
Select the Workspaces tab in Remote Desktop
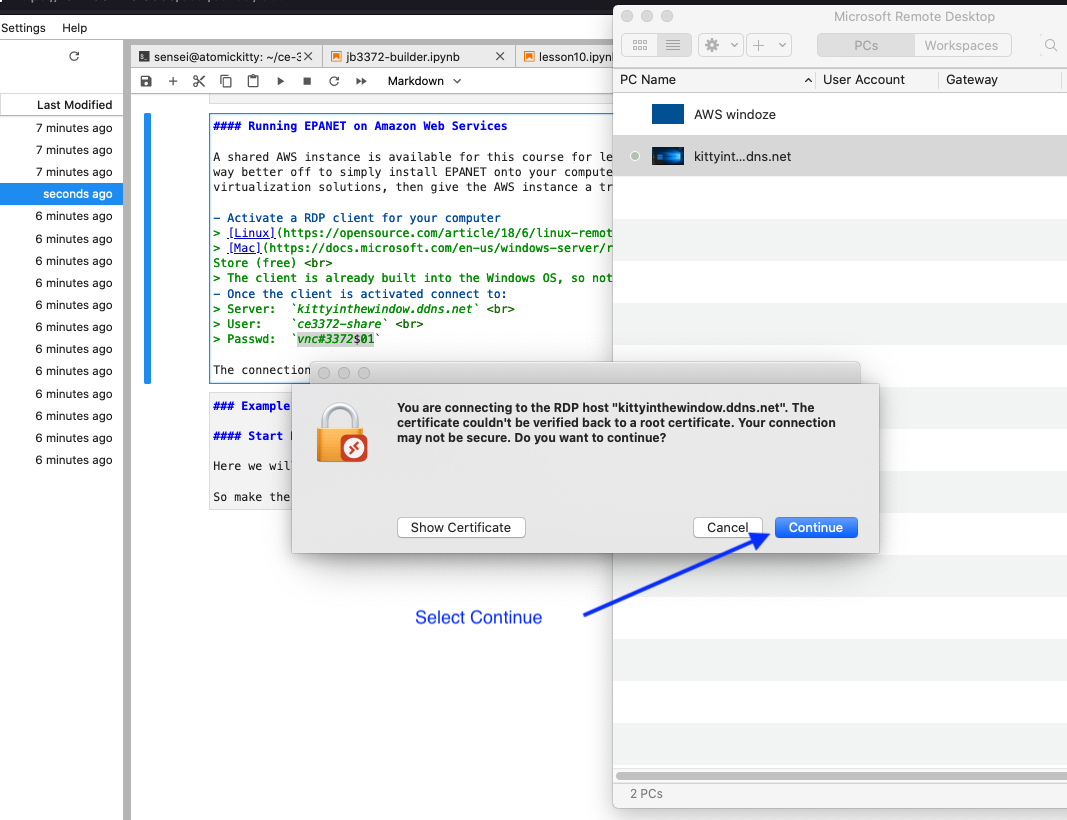click(x=961, y=46)
